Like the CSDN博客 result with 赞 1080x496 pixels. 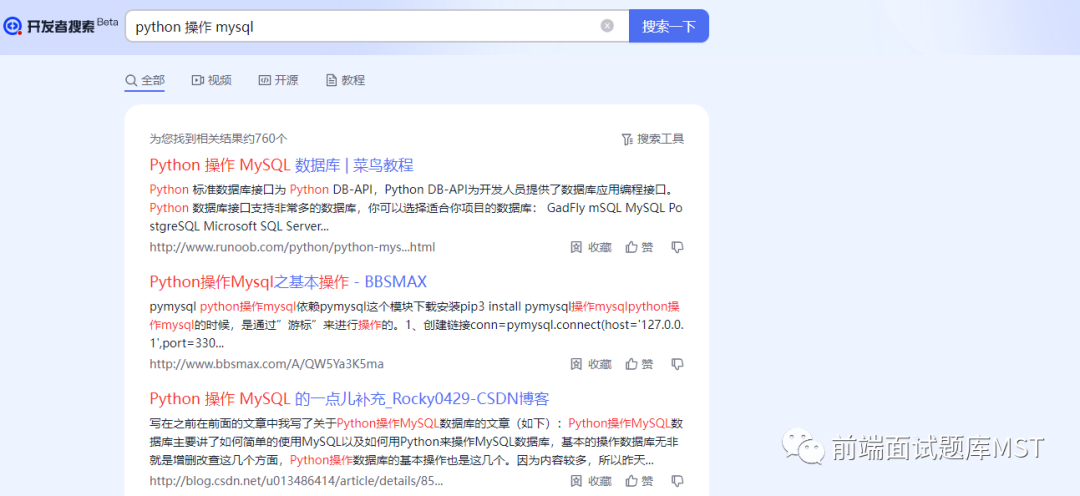click(x=639, y=481)
